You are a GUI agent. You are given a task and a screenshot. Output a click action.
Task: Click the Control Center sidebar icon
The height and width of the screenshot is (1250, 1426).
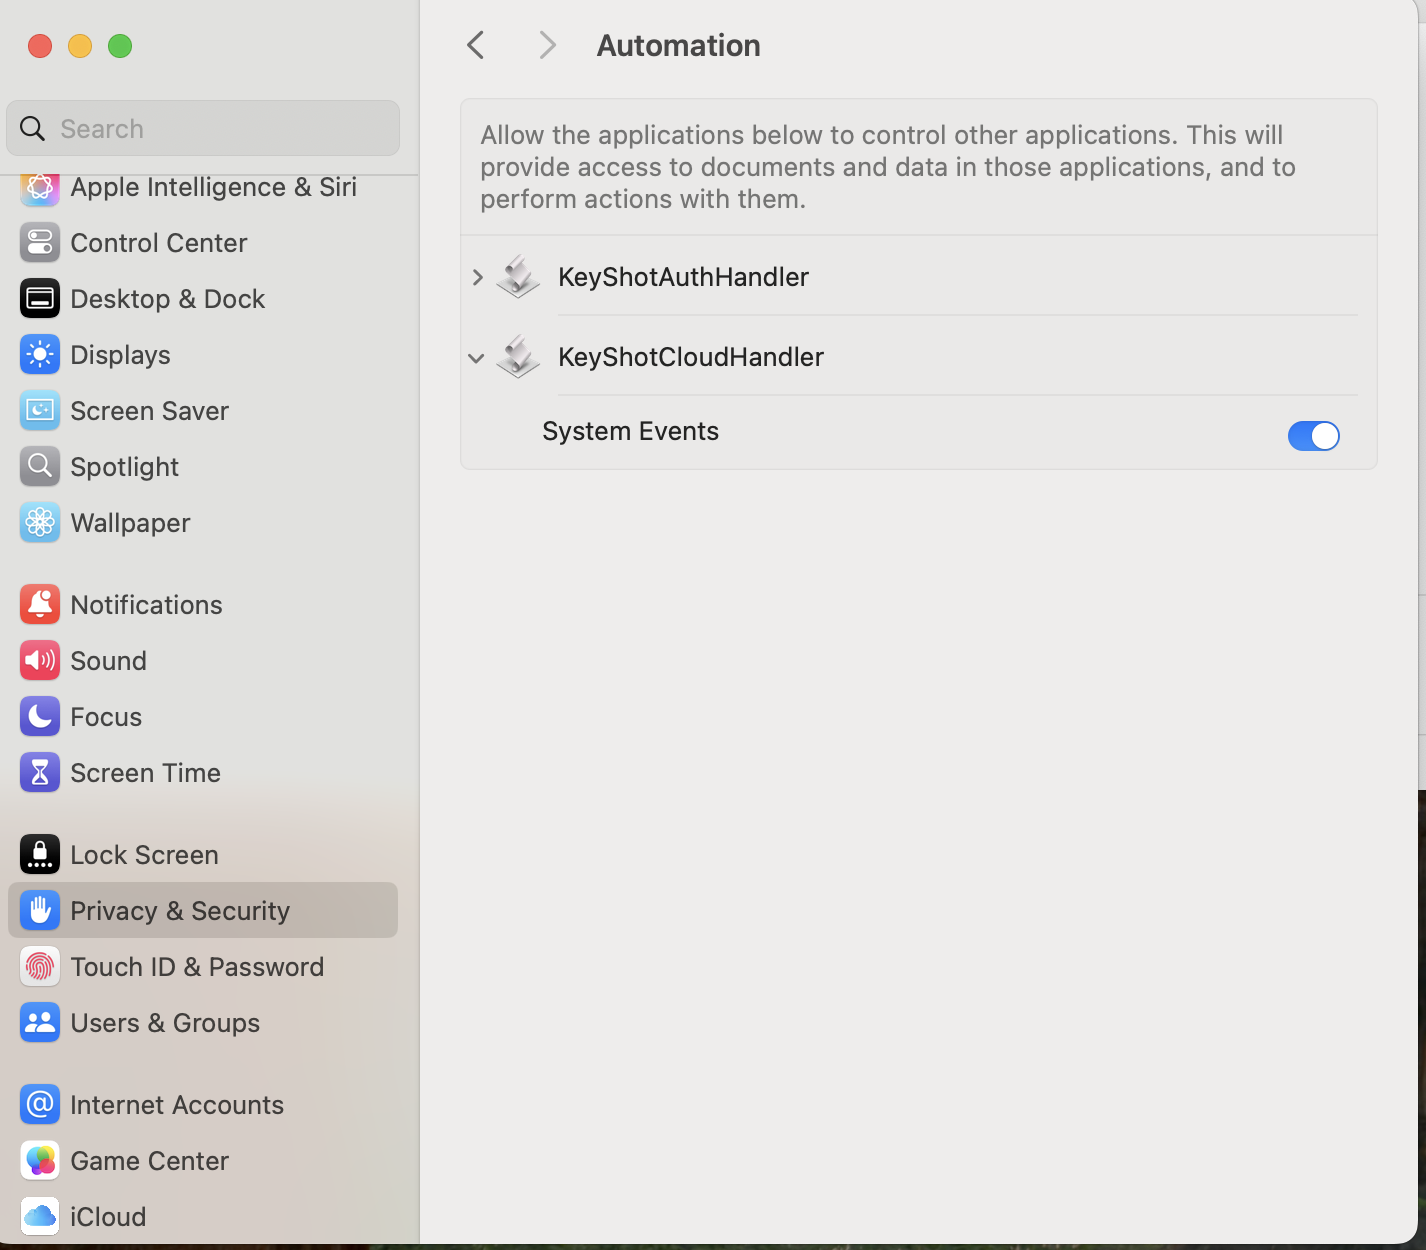[40, 243]
